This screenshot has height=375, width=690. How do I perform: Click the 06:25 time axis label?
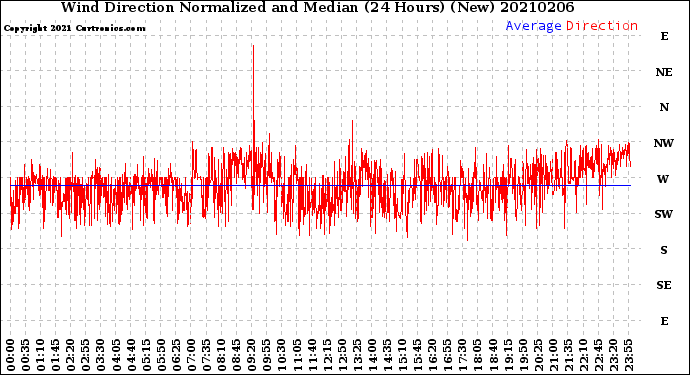(x=176, y=355)
